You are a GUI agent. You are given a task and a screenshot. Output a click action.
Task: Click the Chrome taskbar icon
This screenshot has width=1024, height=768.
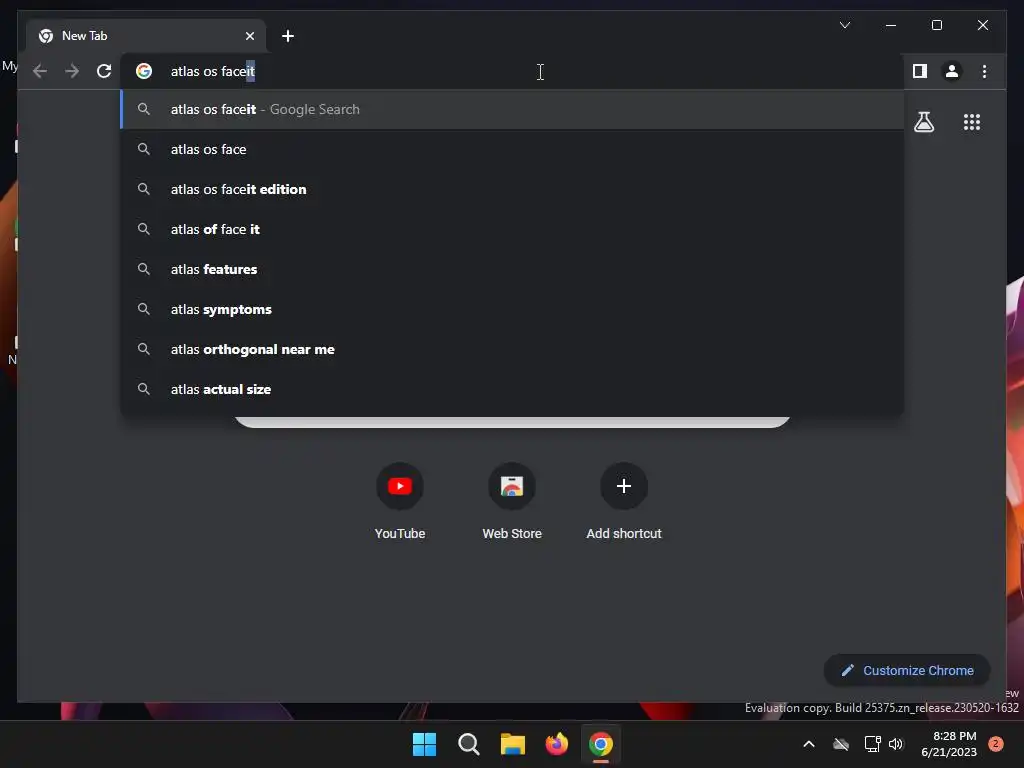[x=601, y=744]
